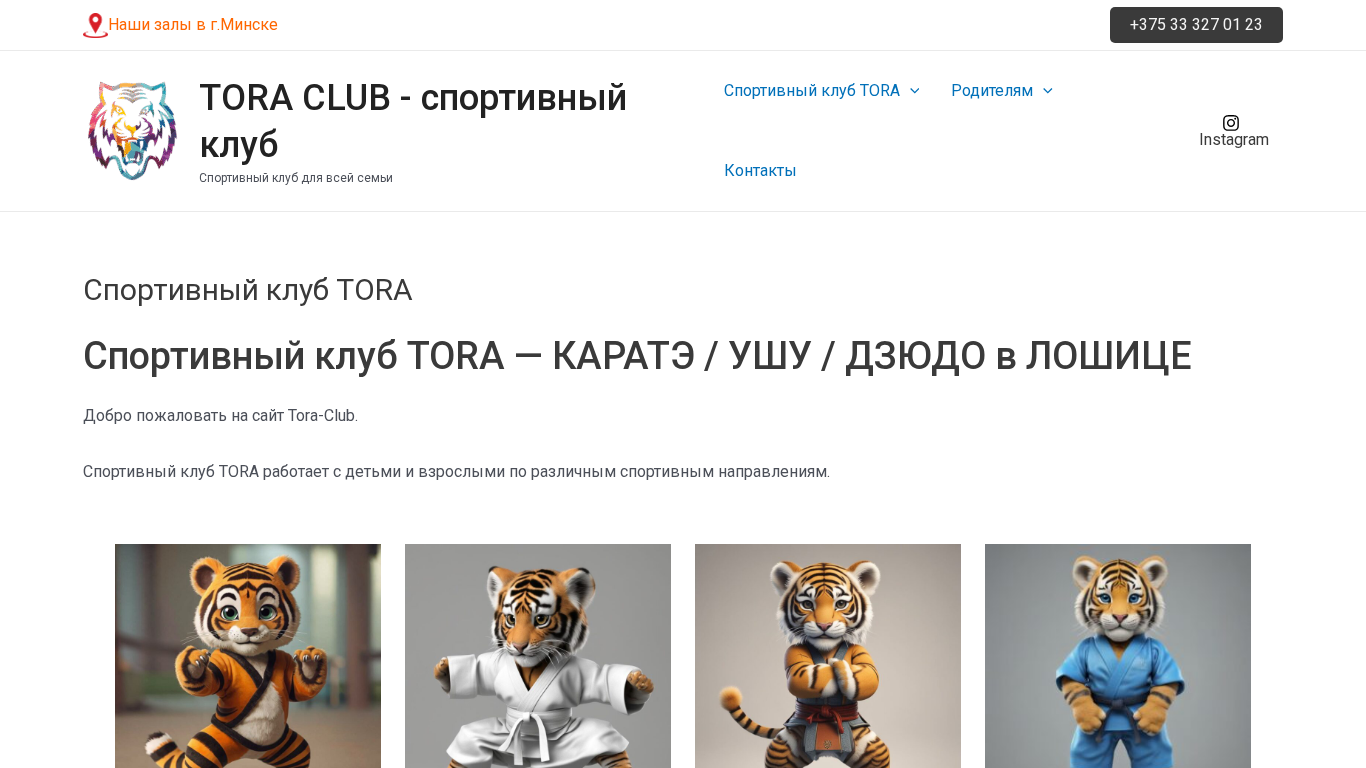The image size is (1366, 768).
Task: Click the Спортивный клуб для всей семьи tagline
Action: [x=296, y=178]
